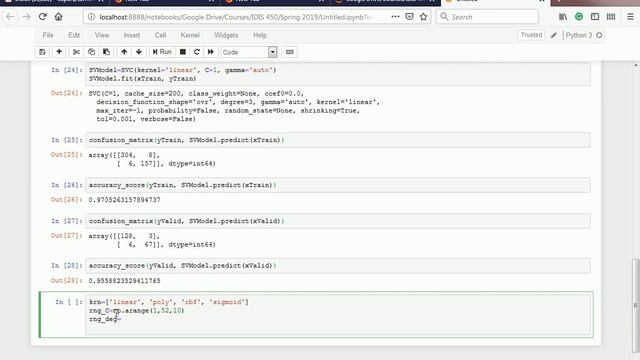Open the View menu
Viewport: 640px width, 360px height.
pos(102,35)
